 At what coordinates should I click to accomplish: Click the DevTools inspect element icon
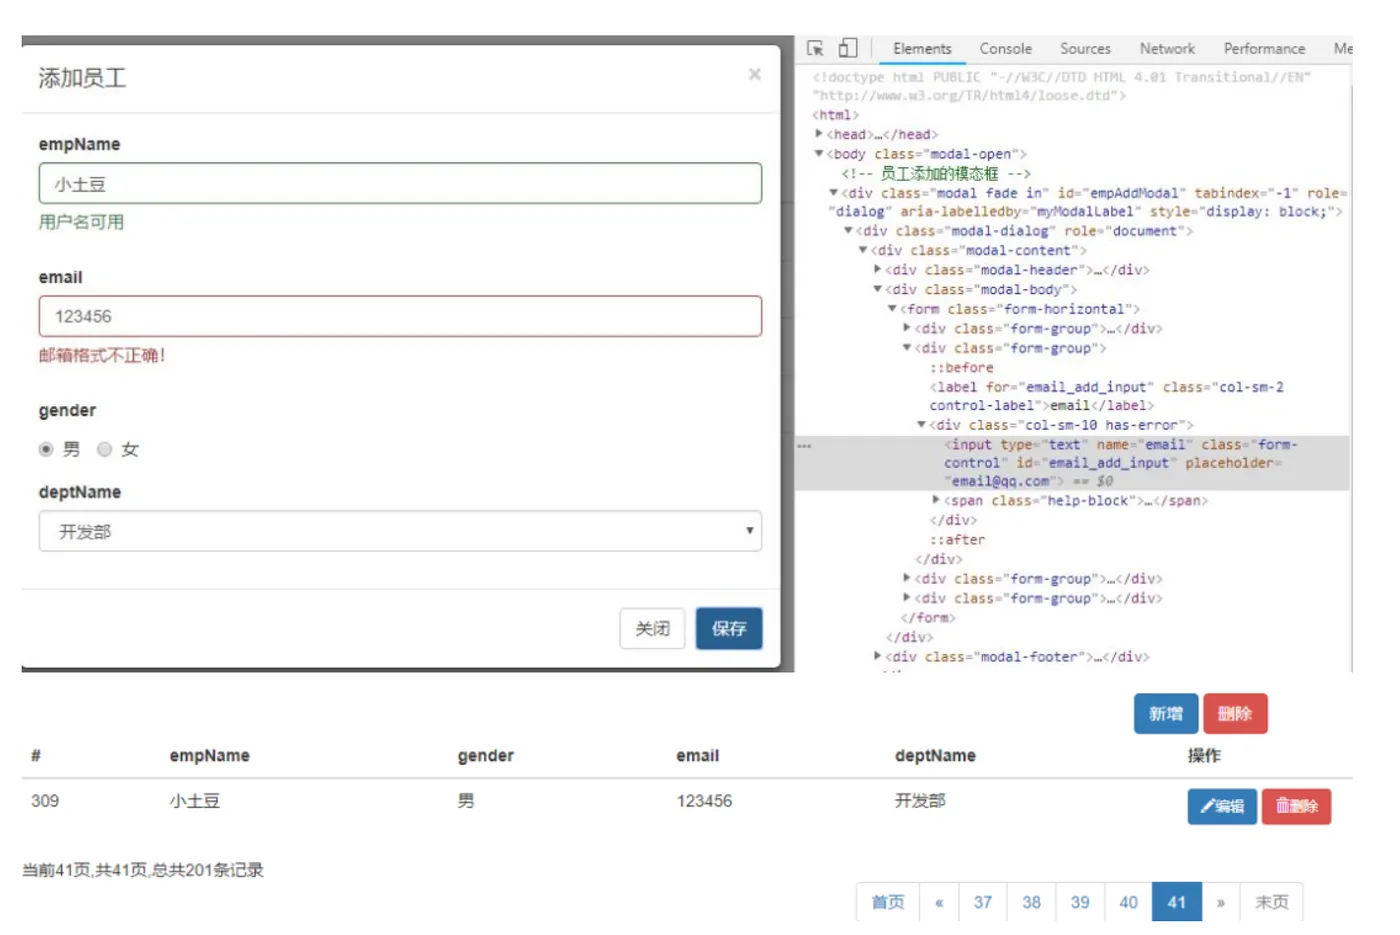(815, 48)
